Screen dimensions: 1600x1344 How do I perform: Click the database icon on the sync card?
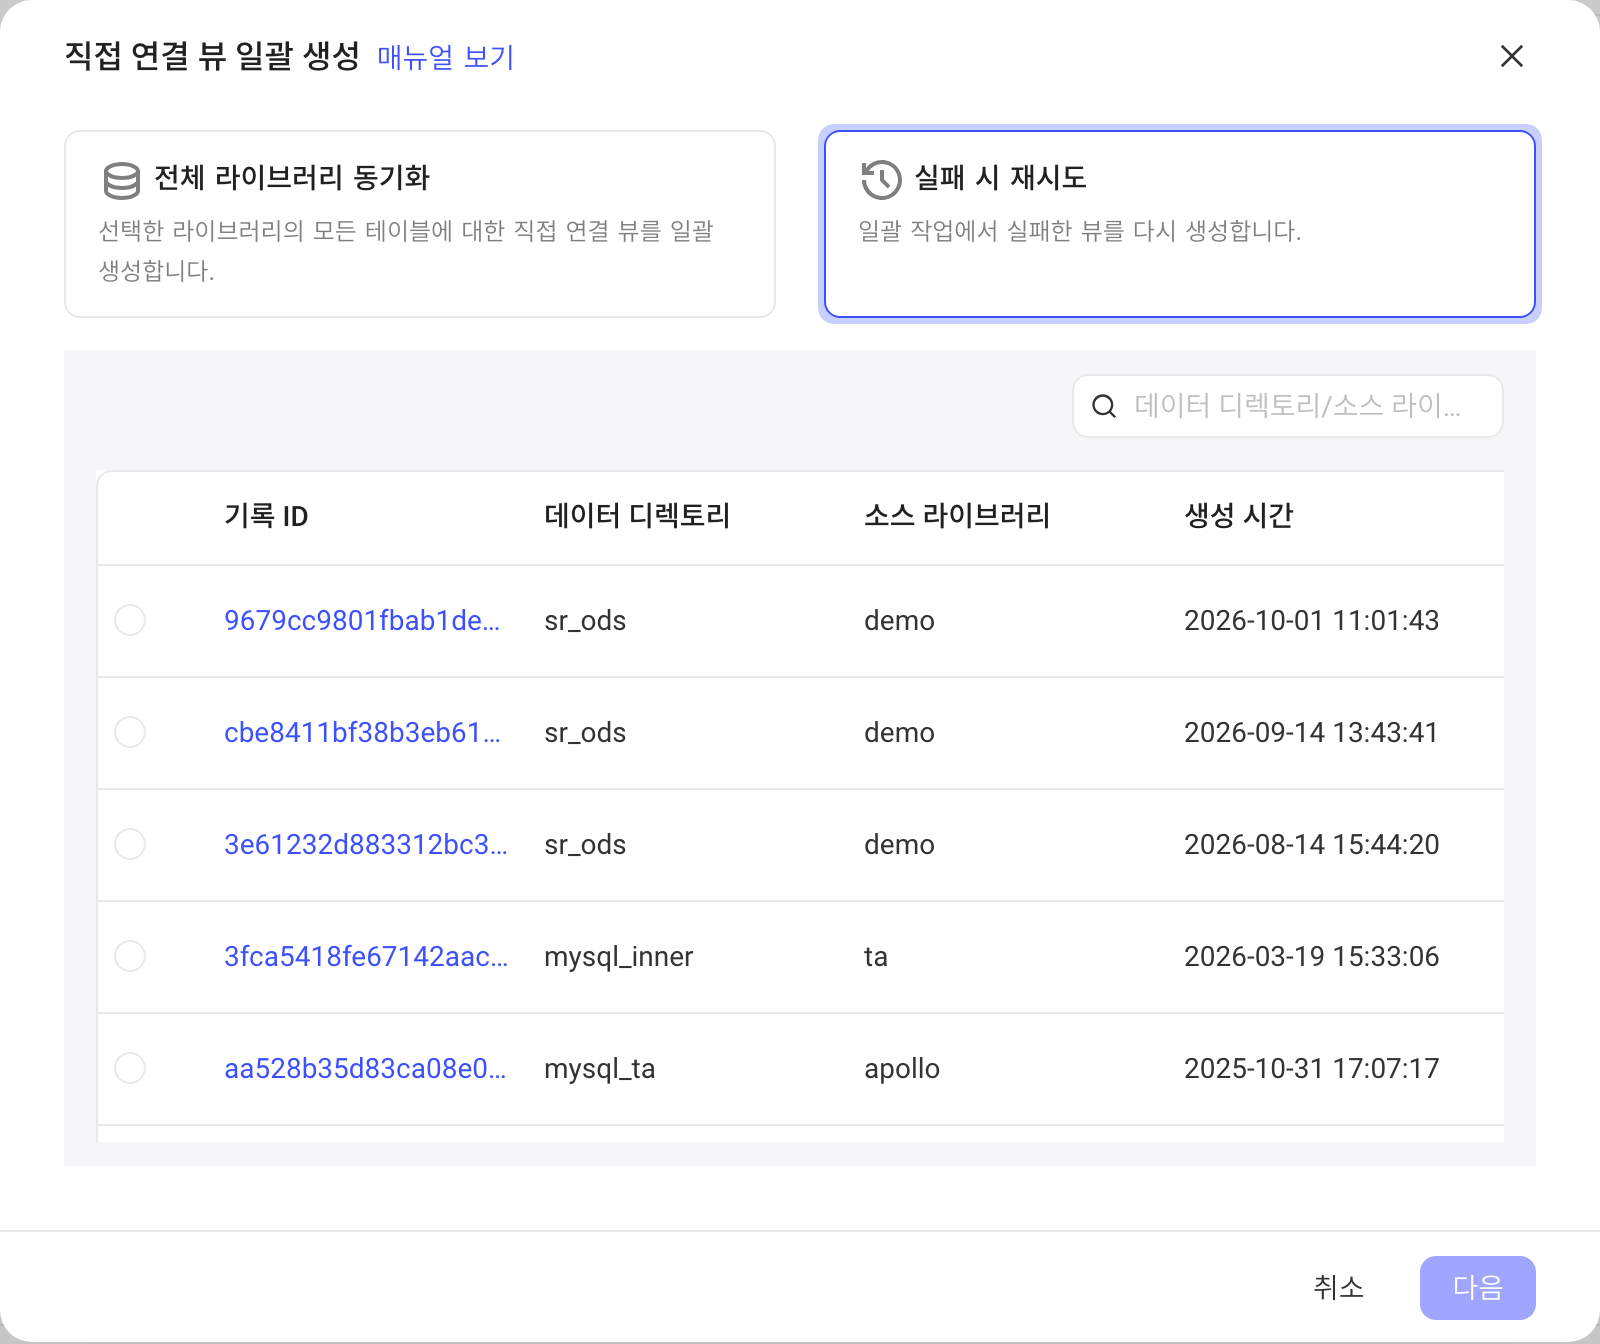tap(122, 181)
